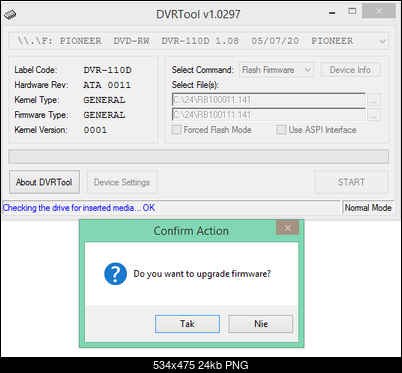Screen dimensions: 402x373
Task: Open the Select Command dropdown
Action: [x=276, y=70]
